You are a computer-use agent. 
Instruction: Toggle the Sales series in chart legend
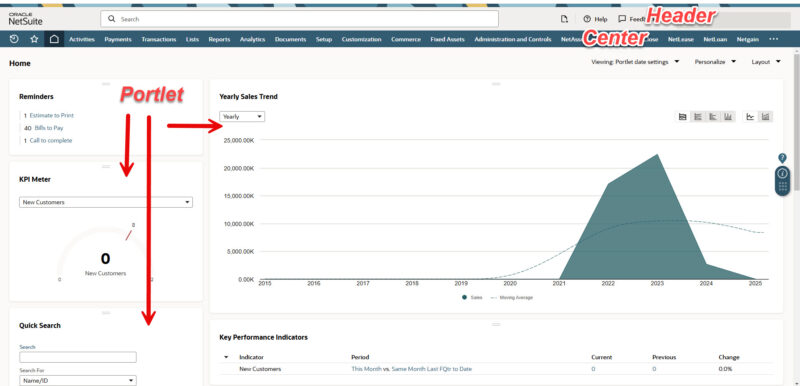(x=472, y=297)
